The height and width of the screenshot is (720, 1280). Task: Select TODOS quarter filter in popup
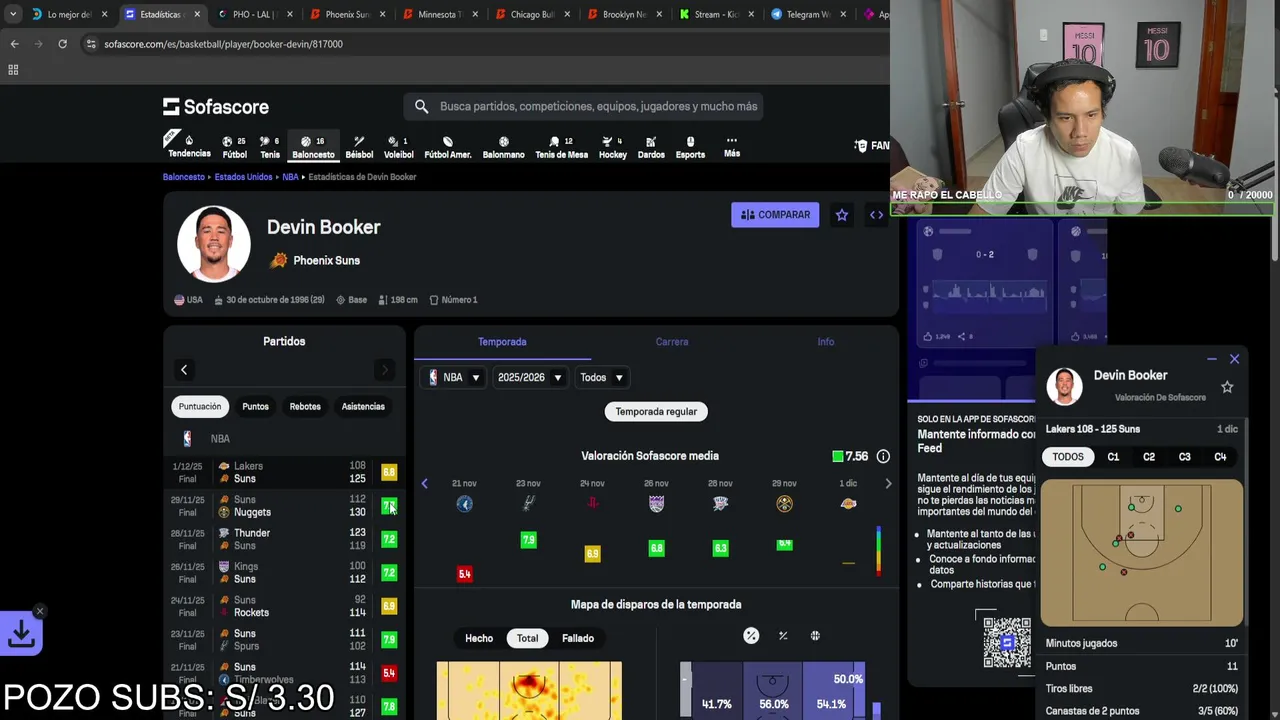coord(1068,457)
